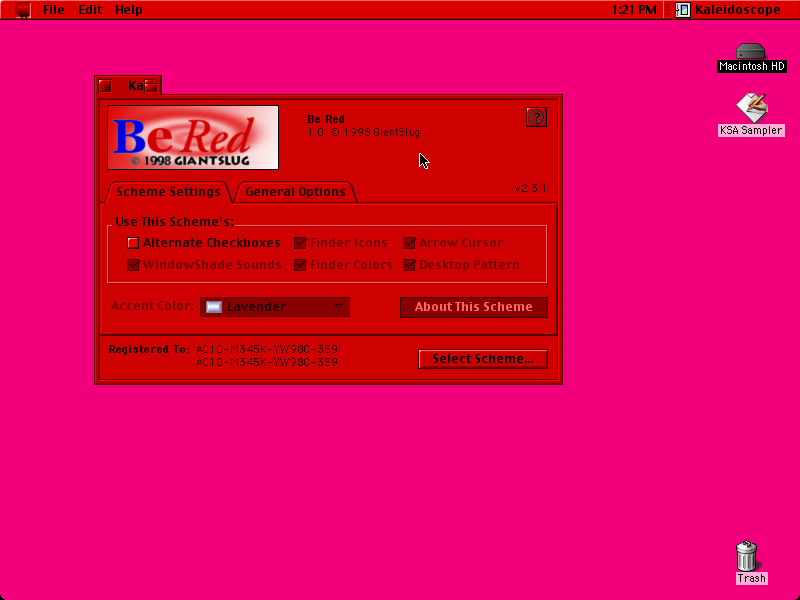Viewport: 800px width, 600px height.
Task: Click the window collapse box in title tab
Action: 151,86
